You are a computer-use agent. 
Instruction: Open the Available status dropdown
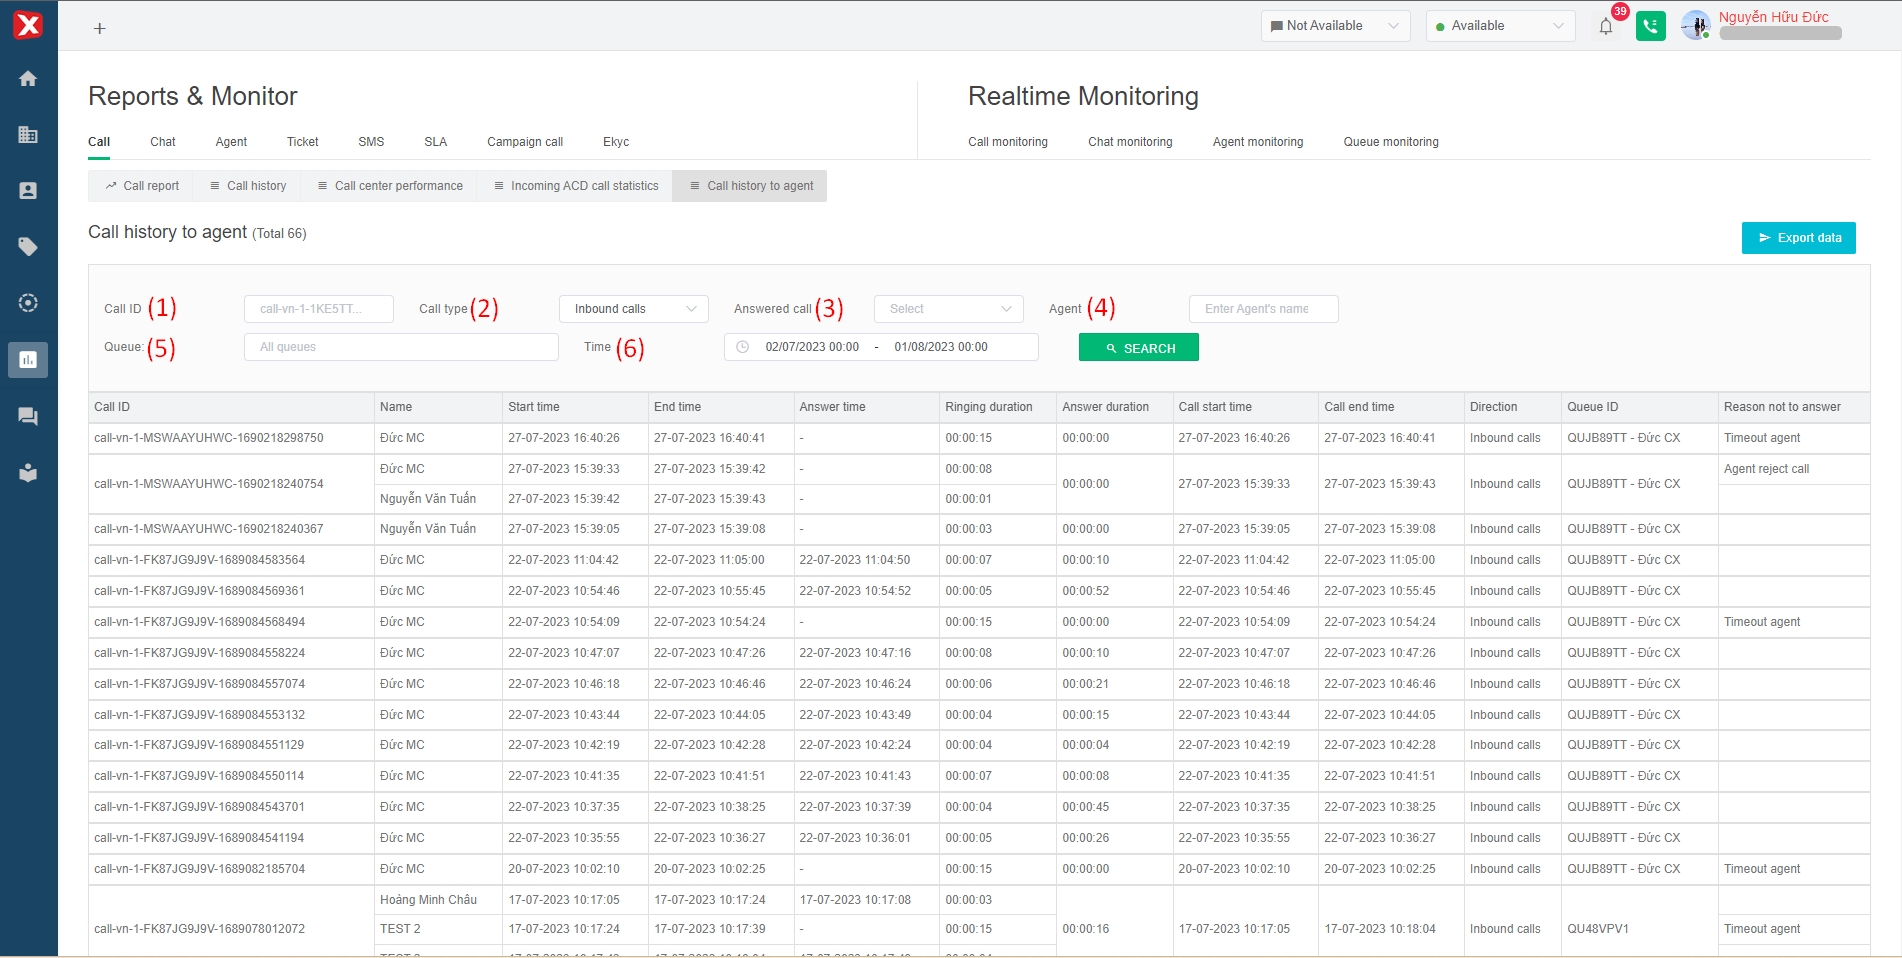(x=1500, y=26)
